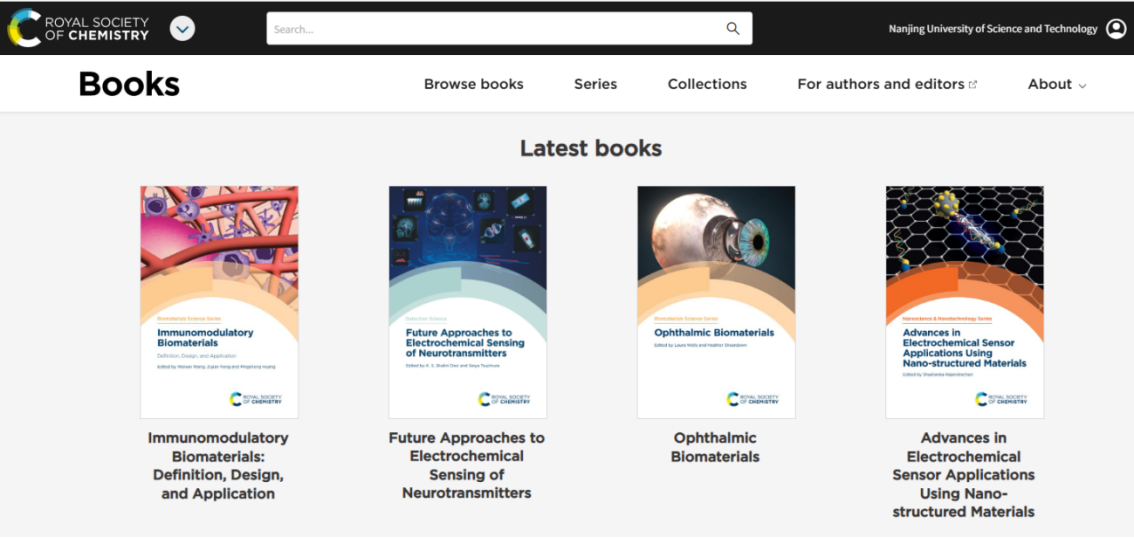Focus the Search text field
The width and height of the screenshot is (1134, 538).
tap(495, 29)
